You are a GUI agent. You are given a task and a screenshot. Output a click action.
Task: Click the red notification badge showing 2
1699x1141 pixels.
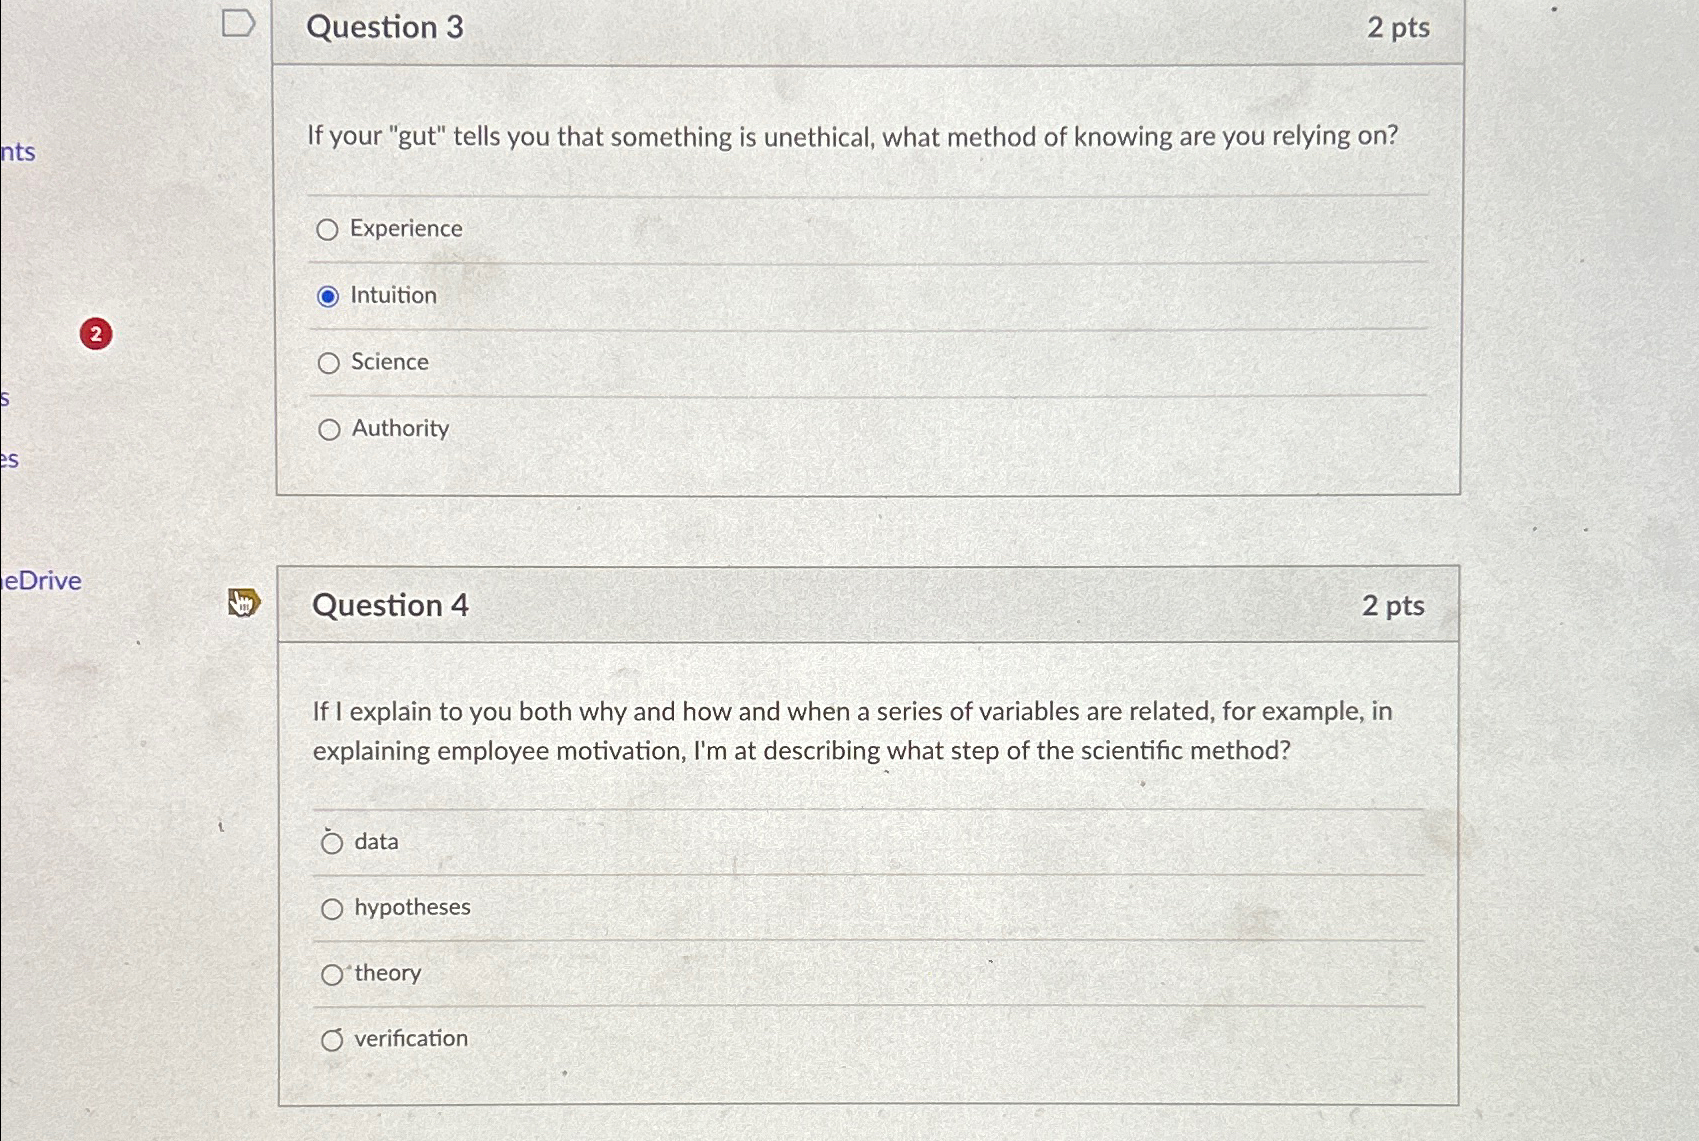click(x=95, y=334)
